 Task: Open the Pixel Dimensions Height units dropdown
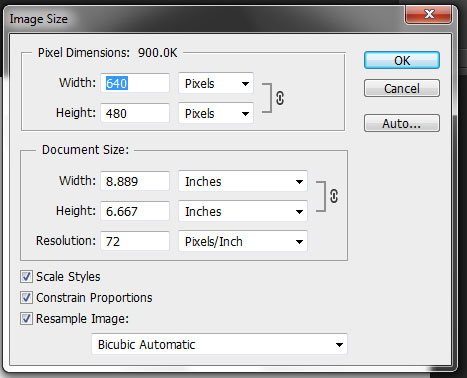click(x=216, y=113)
